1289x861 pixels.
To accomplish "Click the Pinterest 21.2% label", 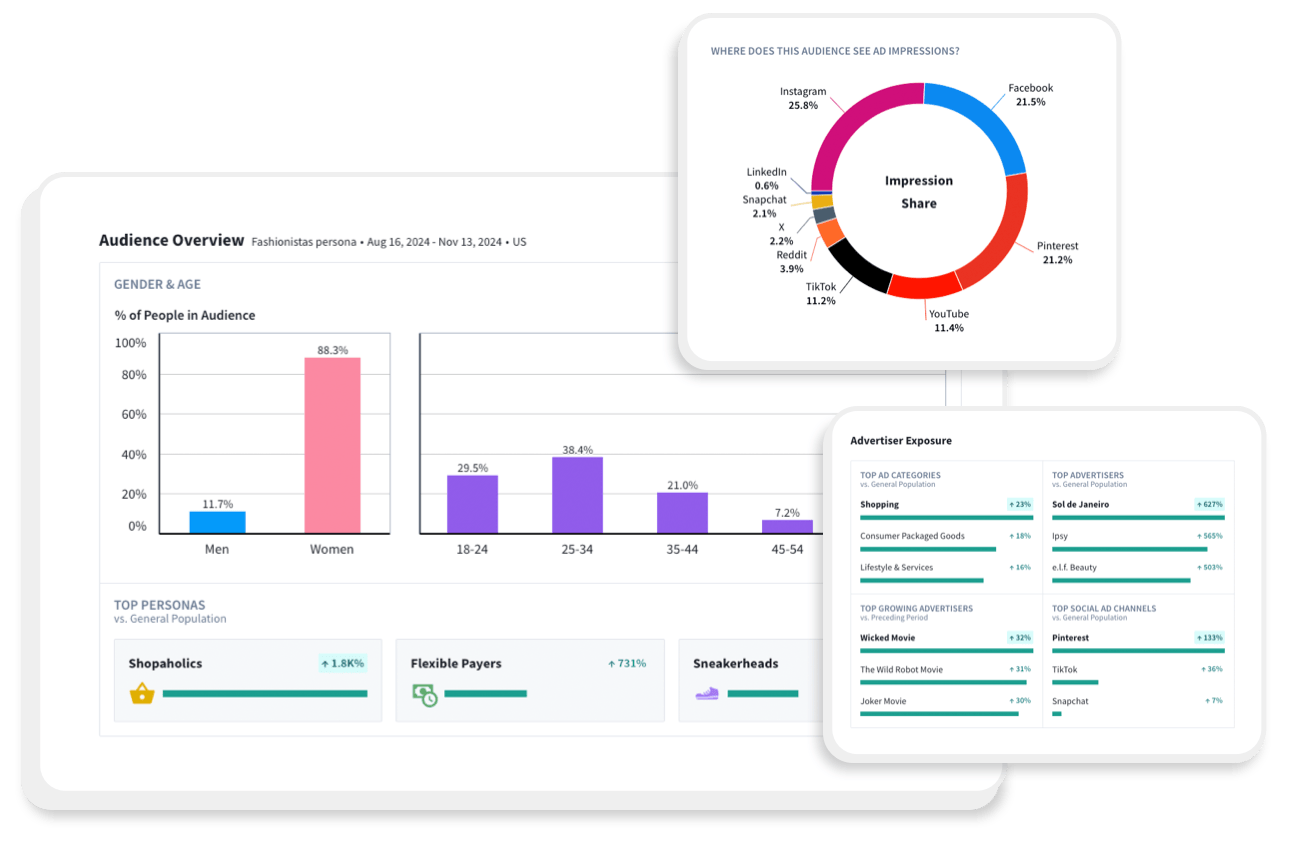I will [x=1057, y=253].
